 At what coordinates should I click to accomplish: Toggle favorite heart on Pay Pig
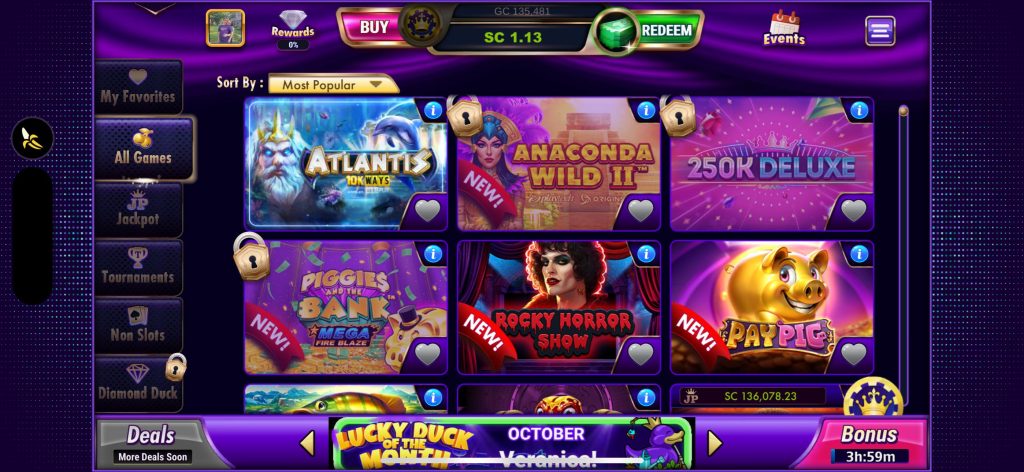(x=854, y=354)
